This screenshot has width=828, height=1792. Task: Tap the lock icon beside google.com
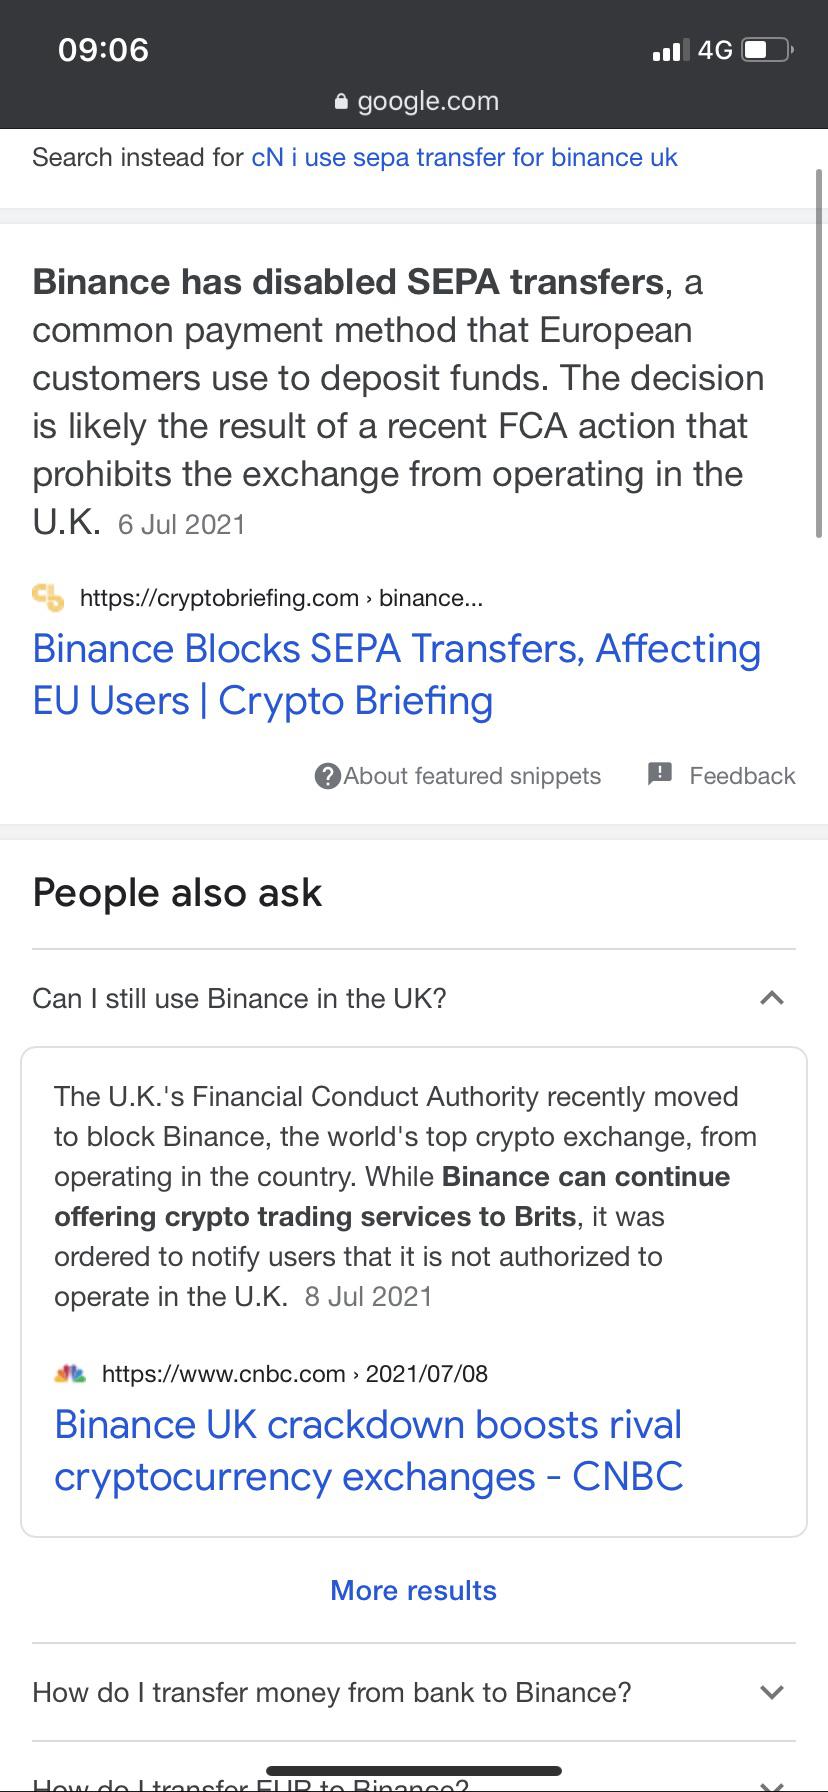[340, 101]
